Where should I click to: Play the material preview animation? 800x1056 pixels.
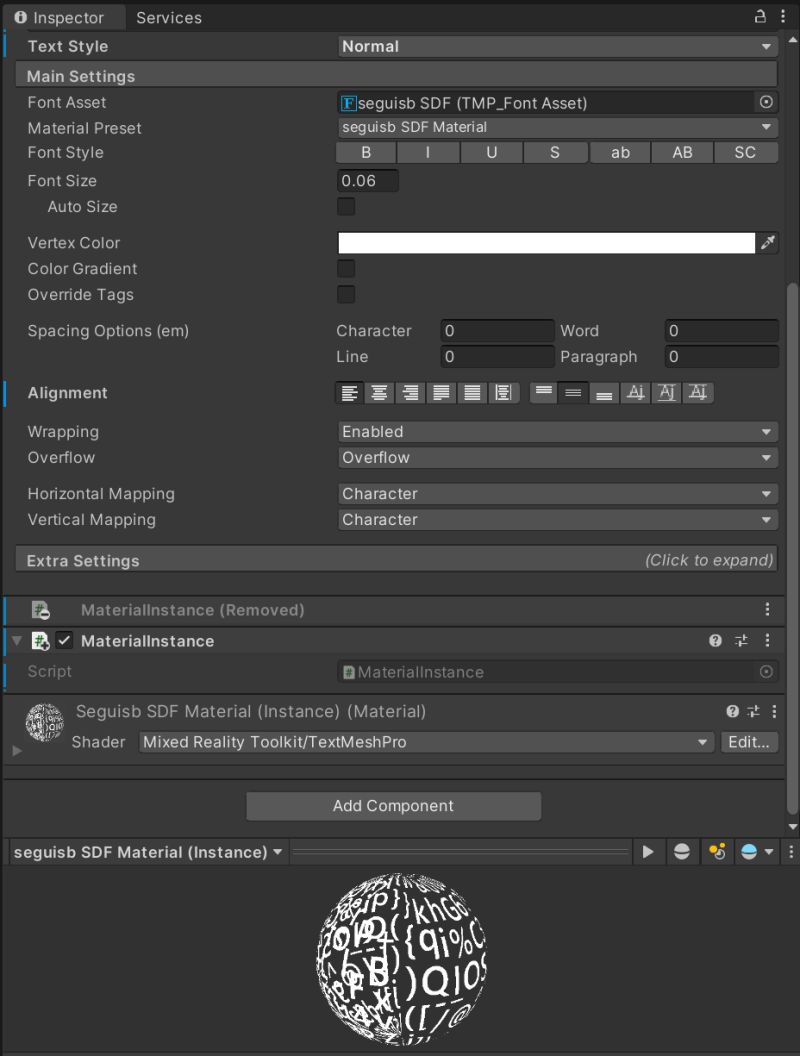[x=648, y=851]
